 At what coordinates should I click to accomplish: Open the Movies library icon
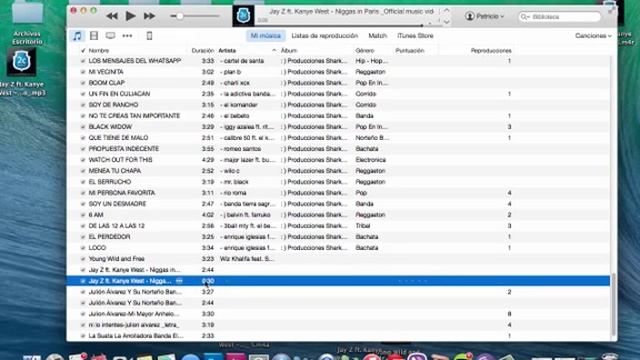tap(94, 36)
